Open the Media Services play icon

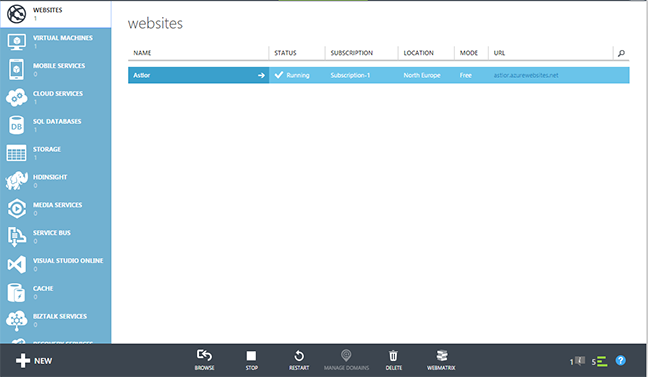[17, 209]
